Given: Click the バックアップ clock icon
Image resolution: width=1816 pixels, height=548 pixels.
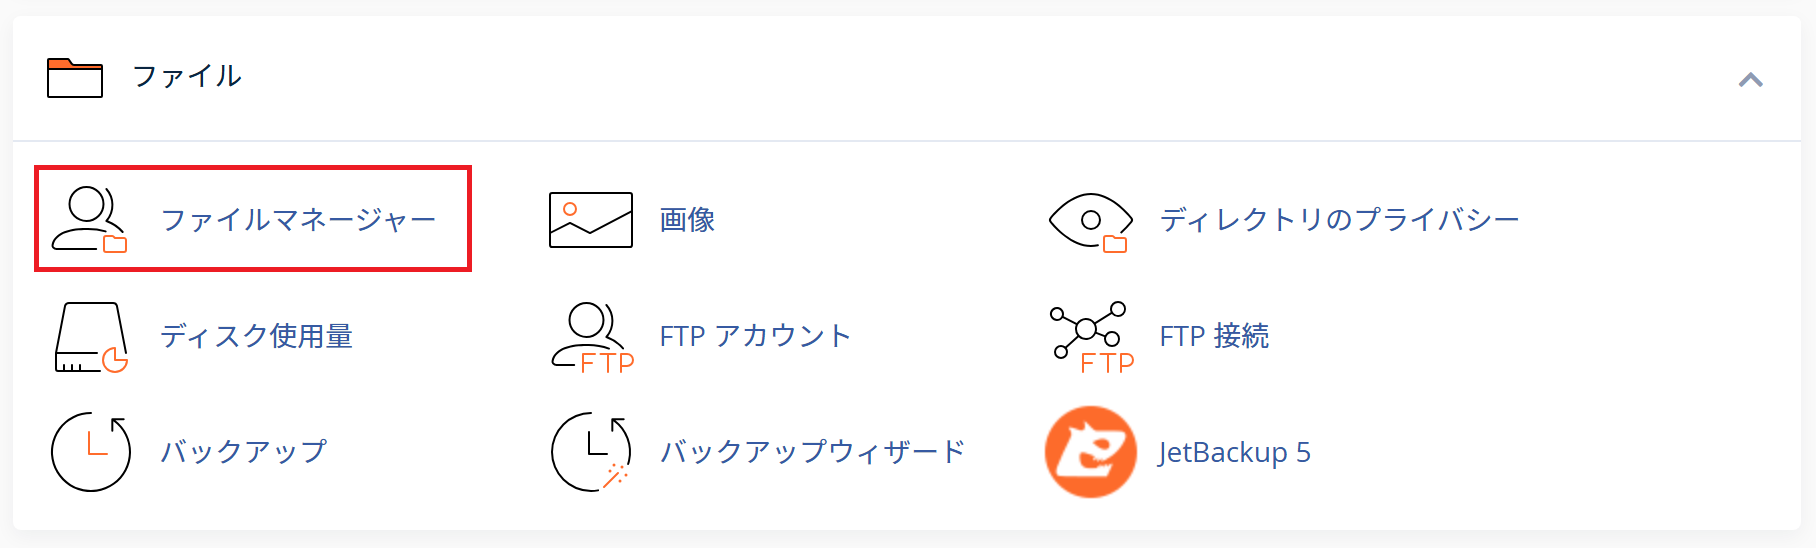Looking at the screenshot, I should pyautogui.click(x=91, y=452).
